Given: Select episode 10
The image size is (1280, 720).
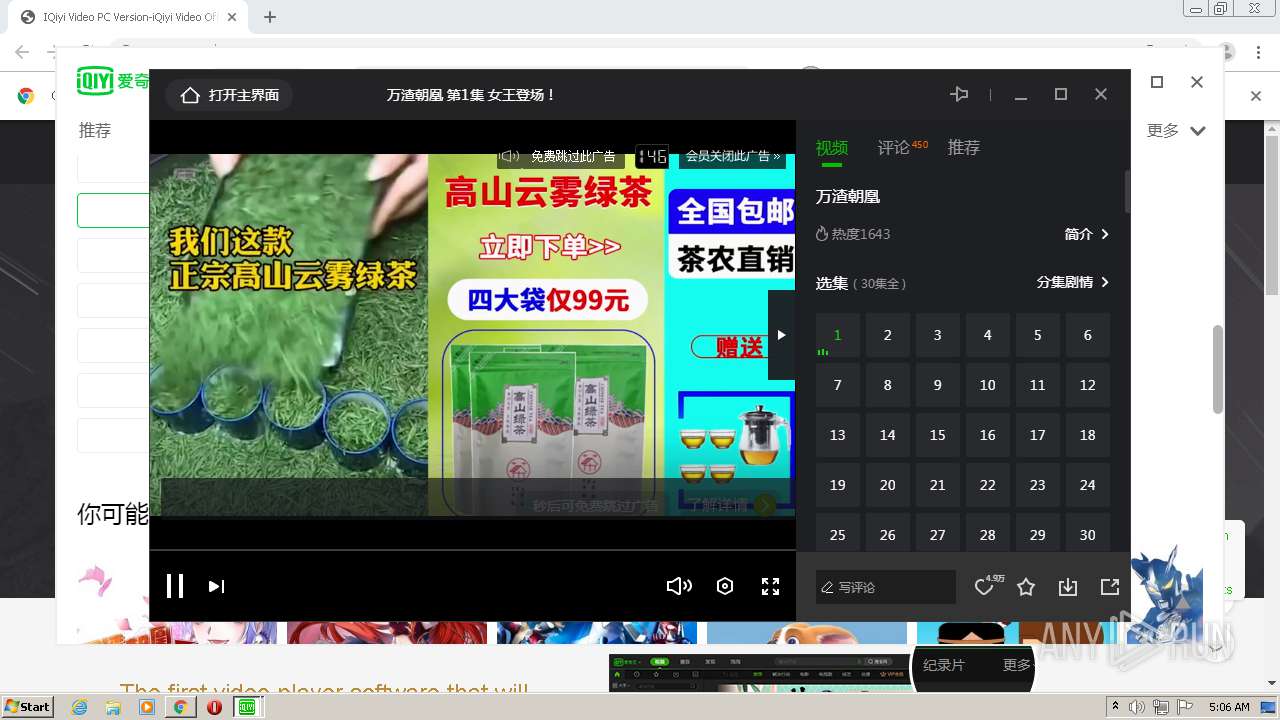Looking at the screenshot, I should (x=988, y=385).
